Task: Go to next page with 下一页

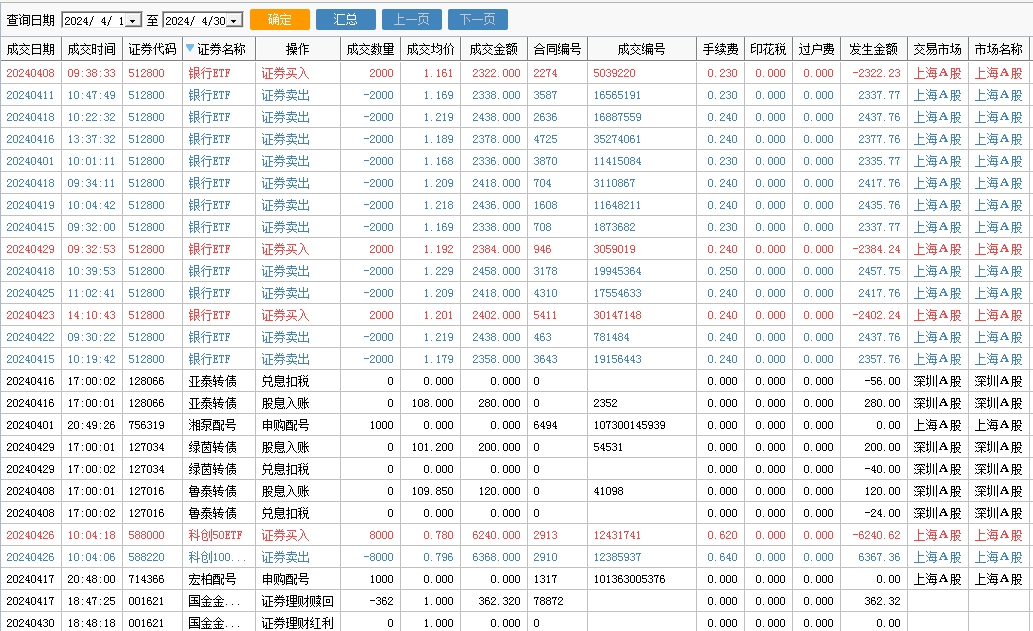Action: pos(477,20)
